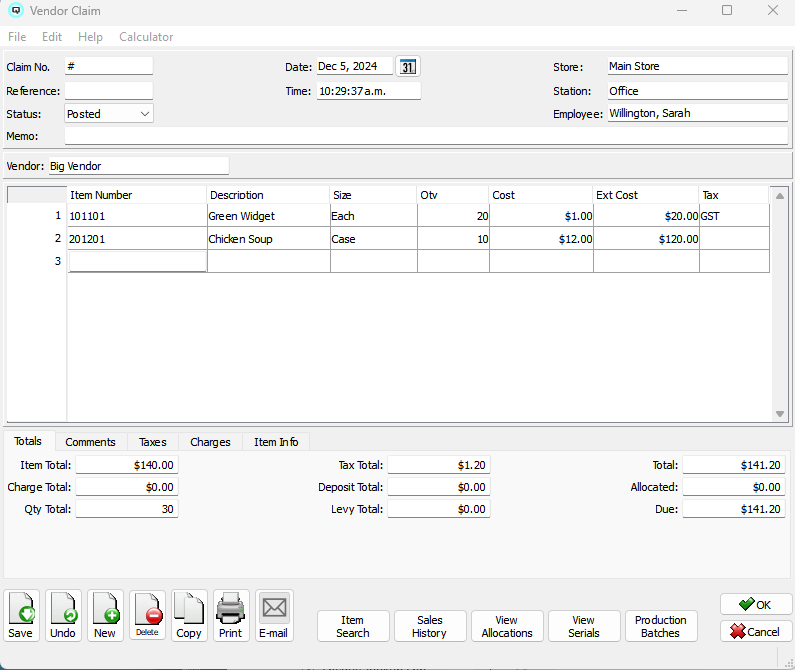Viewport: 795px width, 670px height.
Task: Click the Store field showing Main Store
Action: pyautogui.click(x=698, y=66)
